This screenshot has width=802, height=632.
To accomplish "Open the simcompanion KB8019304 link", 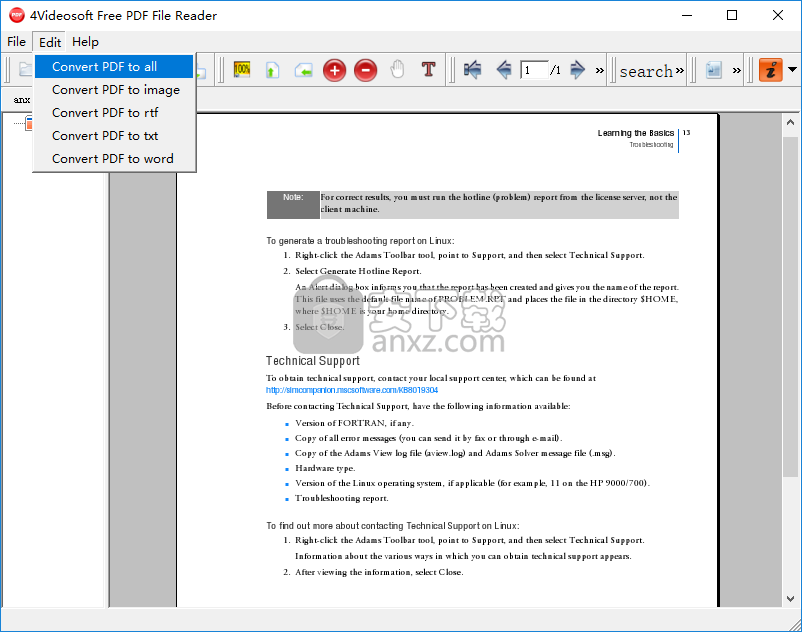I will [352, 390].
